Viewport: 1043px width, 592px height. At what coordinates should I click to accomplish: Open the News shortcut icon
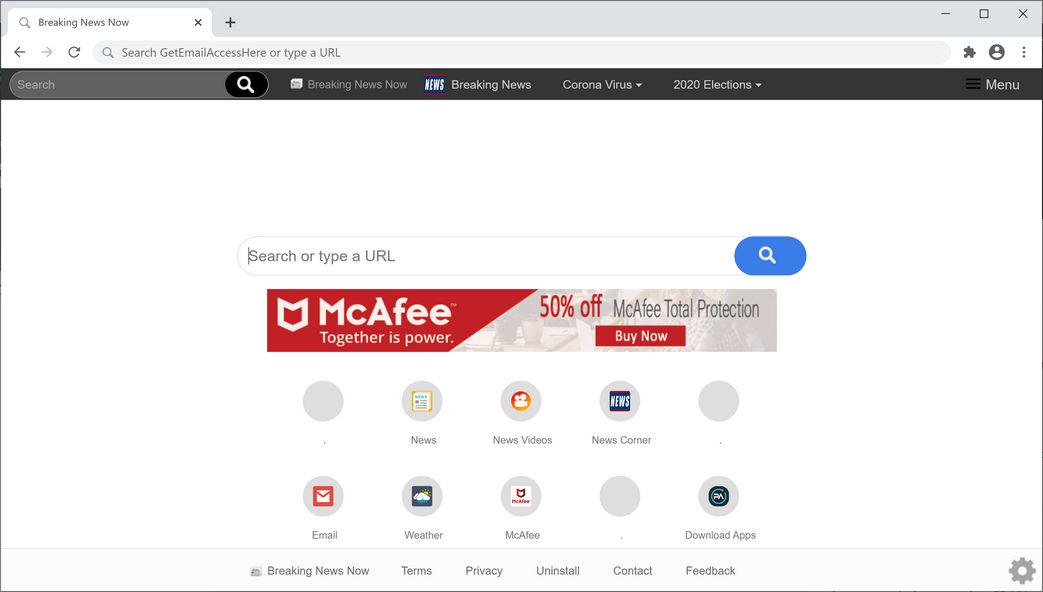[422, 400]
